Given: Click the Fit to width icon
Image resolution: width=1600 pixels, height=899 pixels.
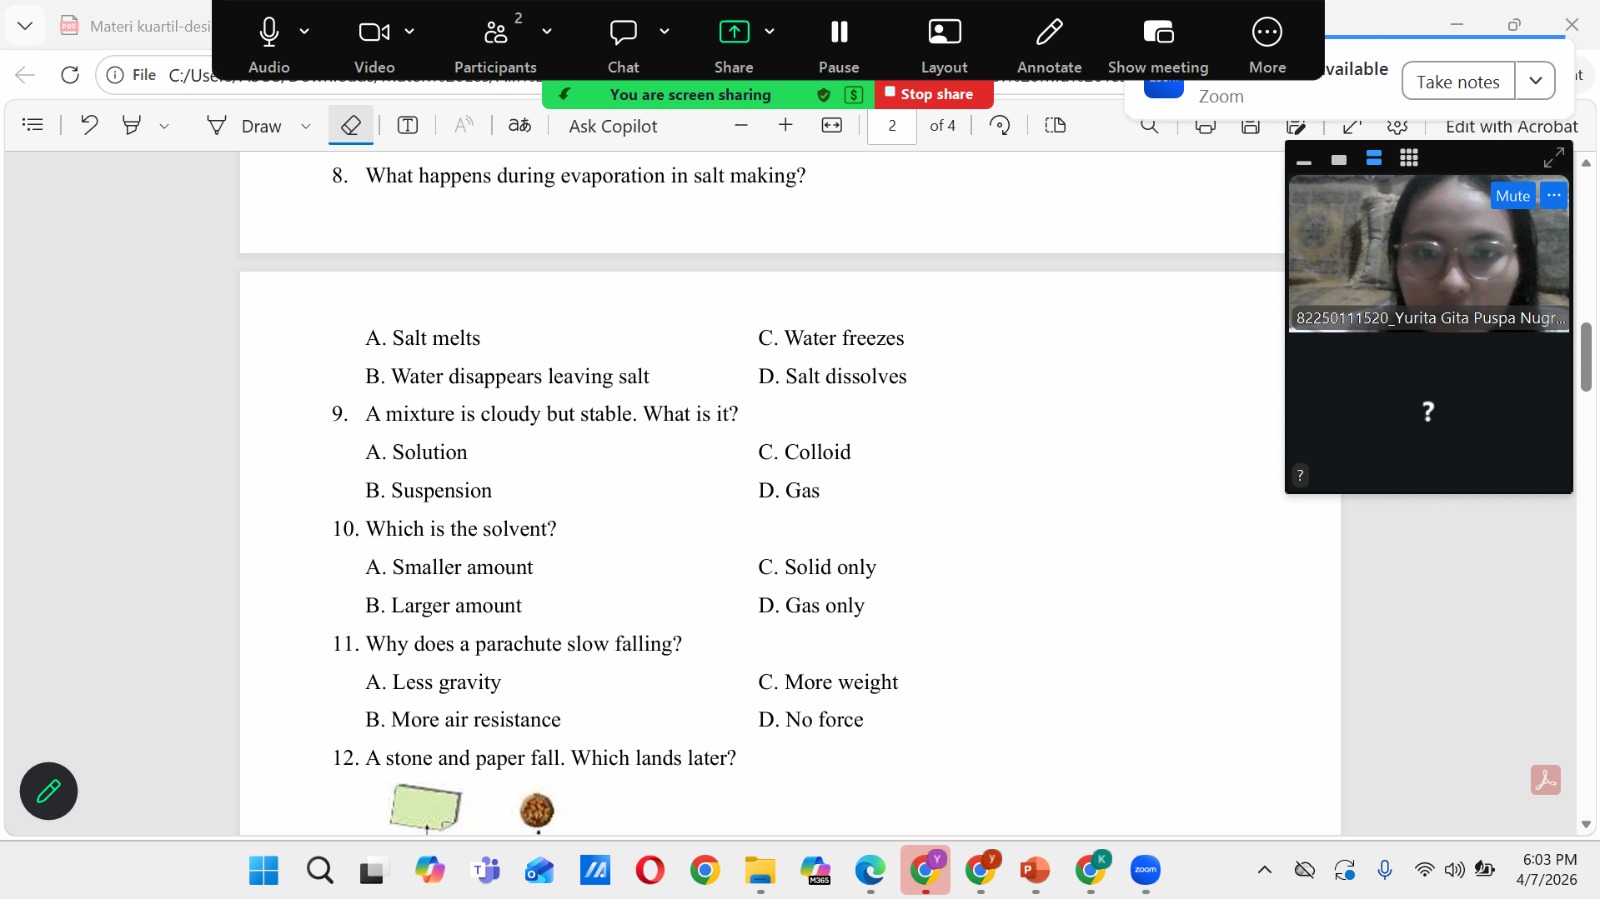Looking at the screenshot, I should coord(832,125).
